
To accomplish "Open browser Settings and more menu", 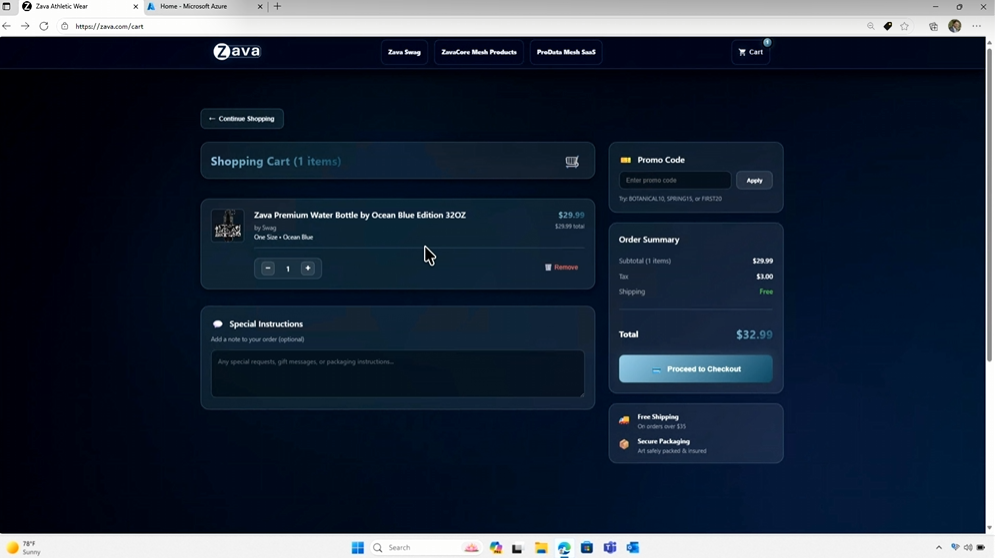I will pyautogui.click(x=977, y=26).
